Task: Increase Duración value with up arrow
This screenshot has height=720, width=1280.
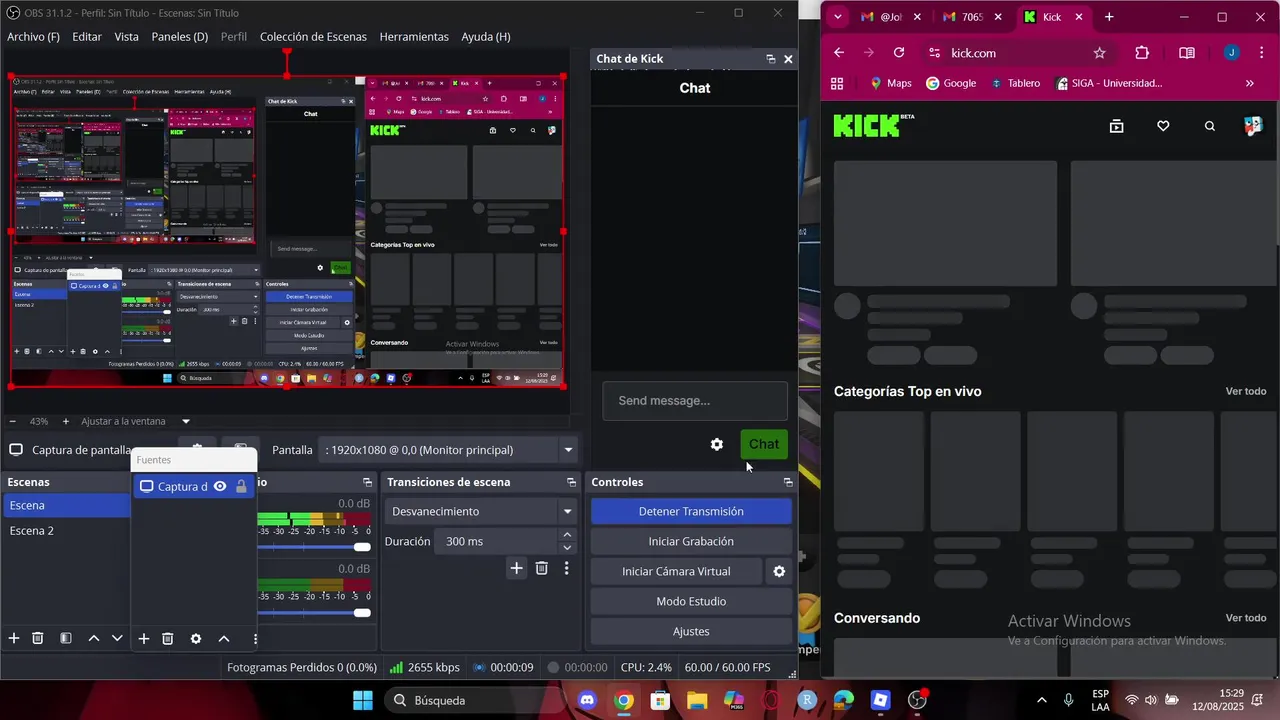Action: pyautogui.click(x=567, y=535)
